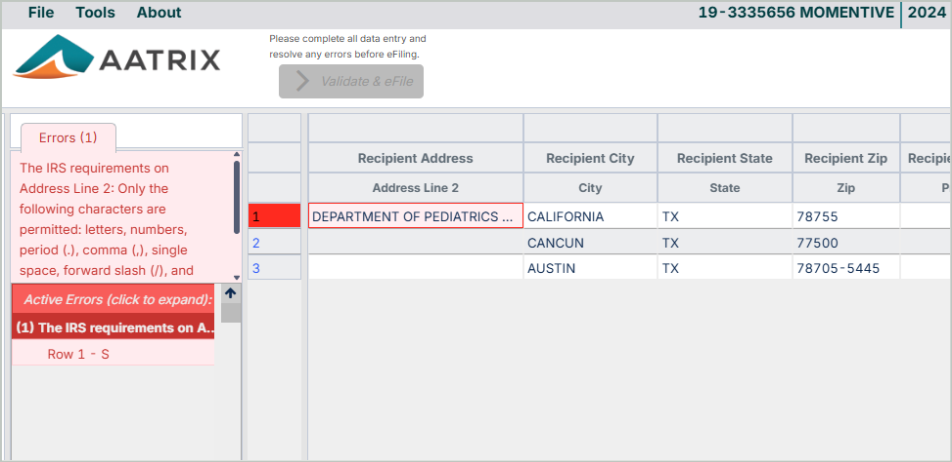
Task: Expand the Active Errors header
Action: point(117,299)
